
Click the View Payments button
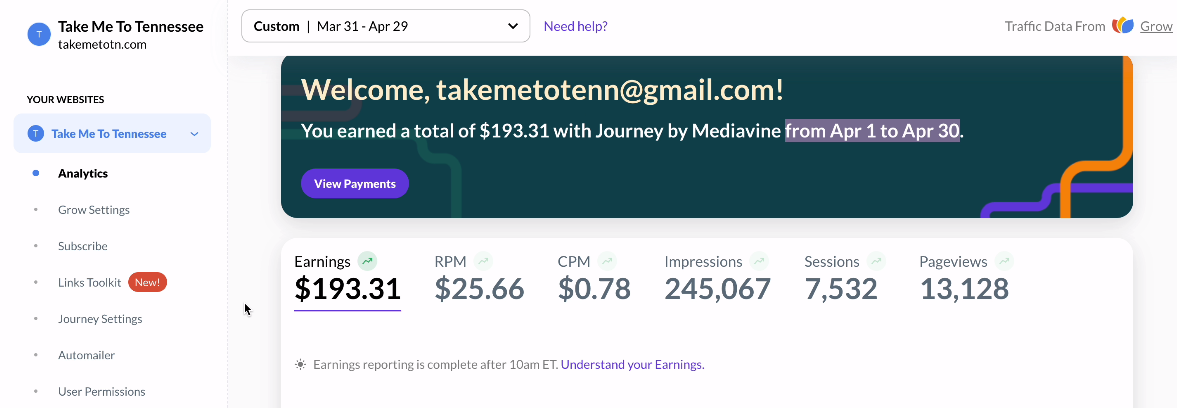355,184
